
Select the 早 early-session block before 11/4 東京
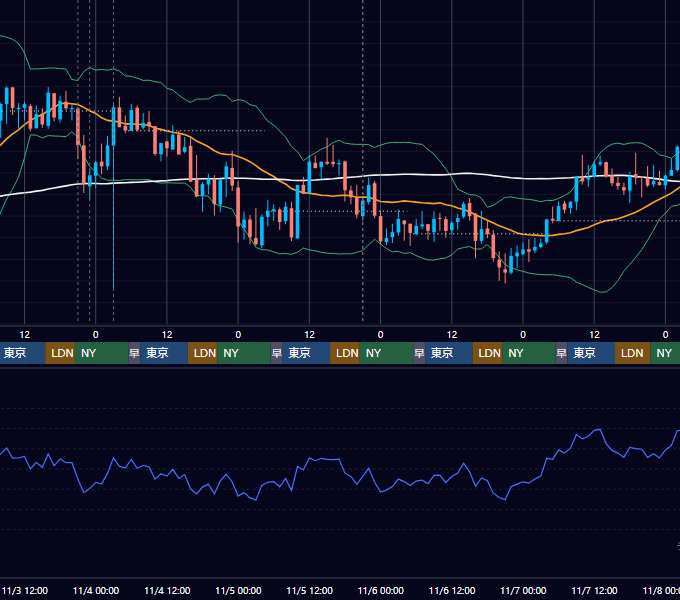tap(134, 353)
